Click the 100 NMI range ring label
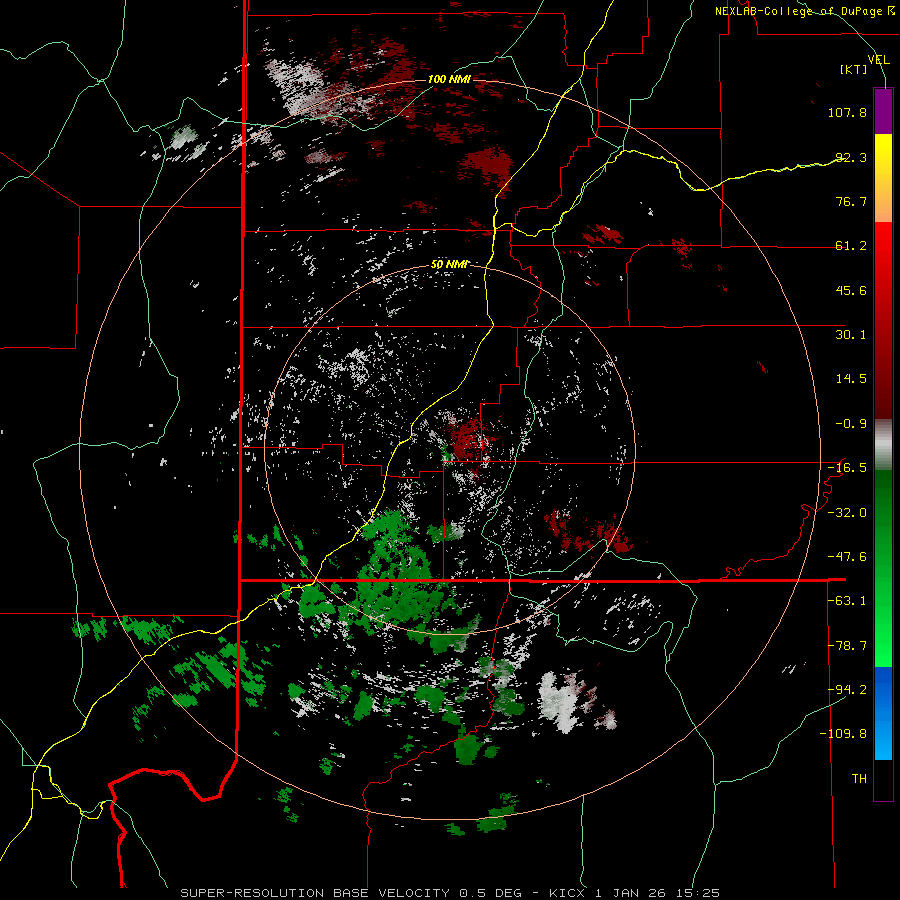The image size is (900, 900). click(449, 79)
